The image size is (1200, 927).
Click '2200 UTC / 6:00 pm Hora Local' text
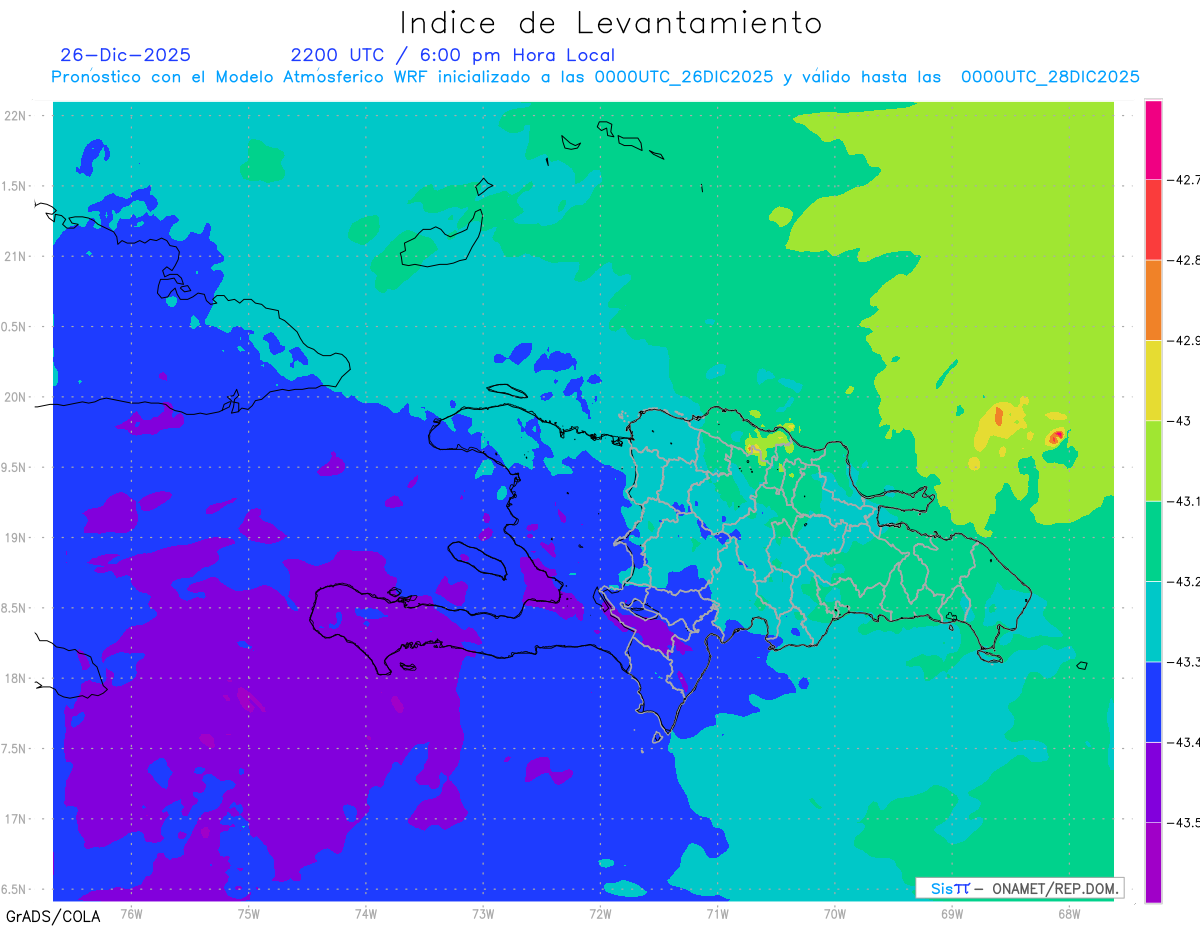452,55
